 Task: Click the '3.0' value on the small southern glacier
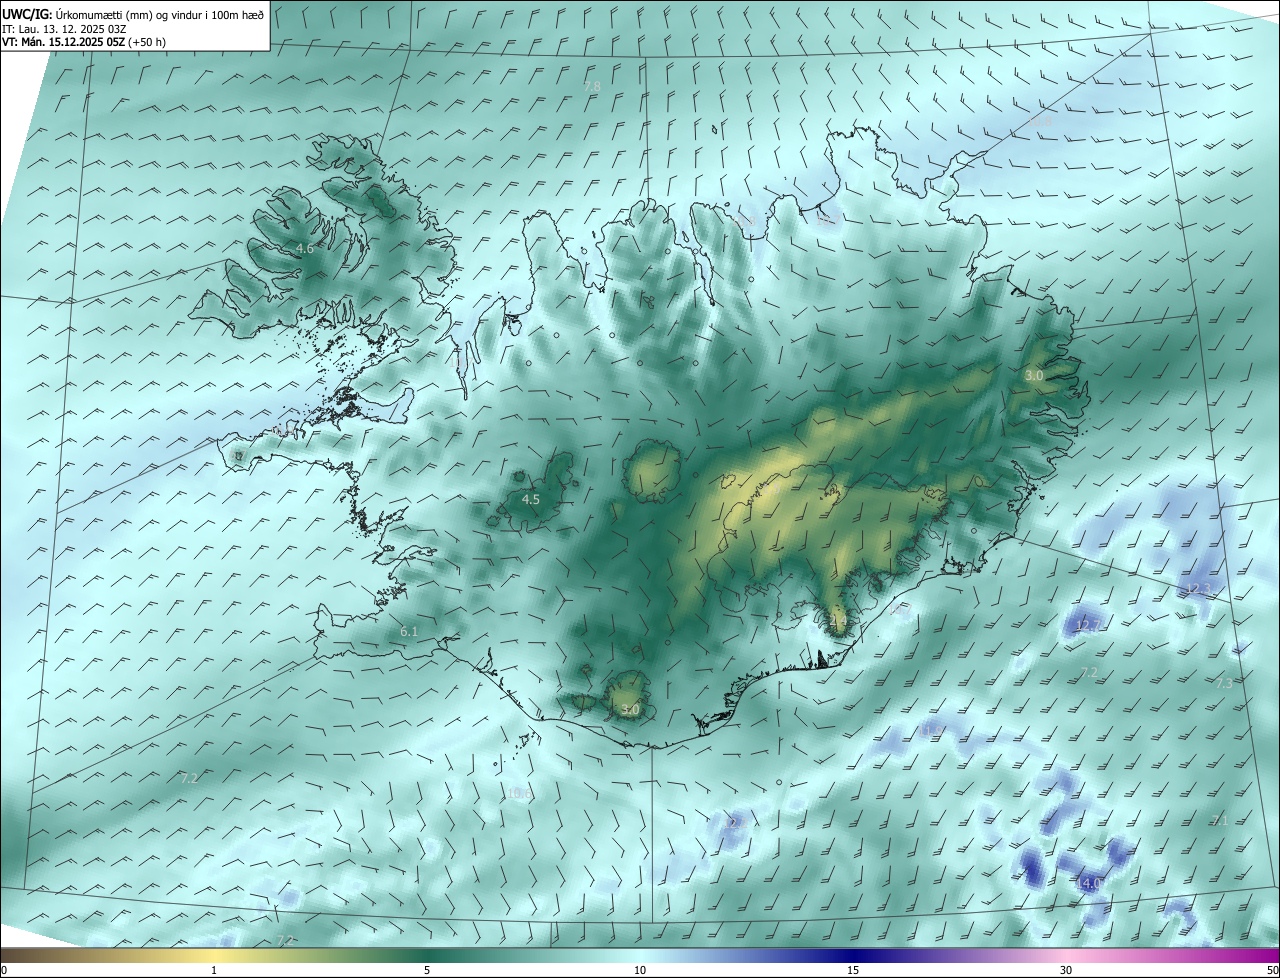(x=629, y=709)
